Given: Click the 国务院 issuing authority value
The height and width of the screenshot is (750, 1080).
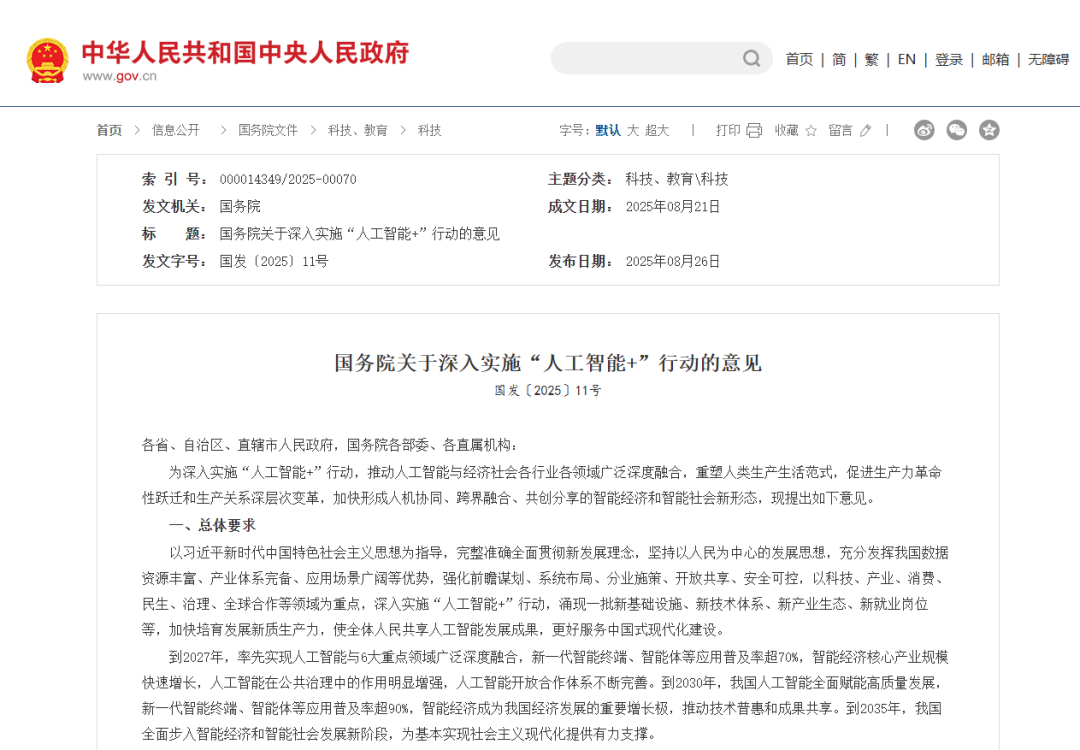Looking at the screenshot, I should click(240, 207).
